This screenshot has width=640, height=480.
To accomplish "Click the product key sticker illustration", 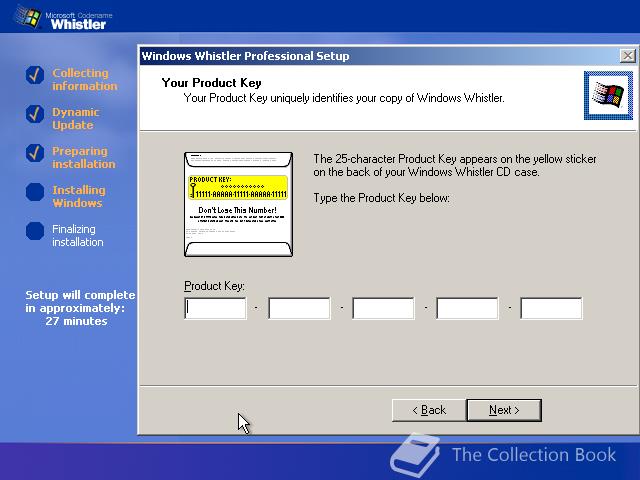I will (x=238, y=204).
